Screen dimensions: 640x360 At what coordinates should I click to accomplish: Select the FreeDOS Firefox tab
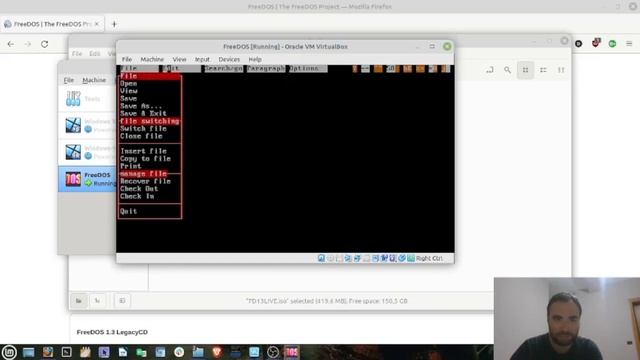click(x=52, y=24)
